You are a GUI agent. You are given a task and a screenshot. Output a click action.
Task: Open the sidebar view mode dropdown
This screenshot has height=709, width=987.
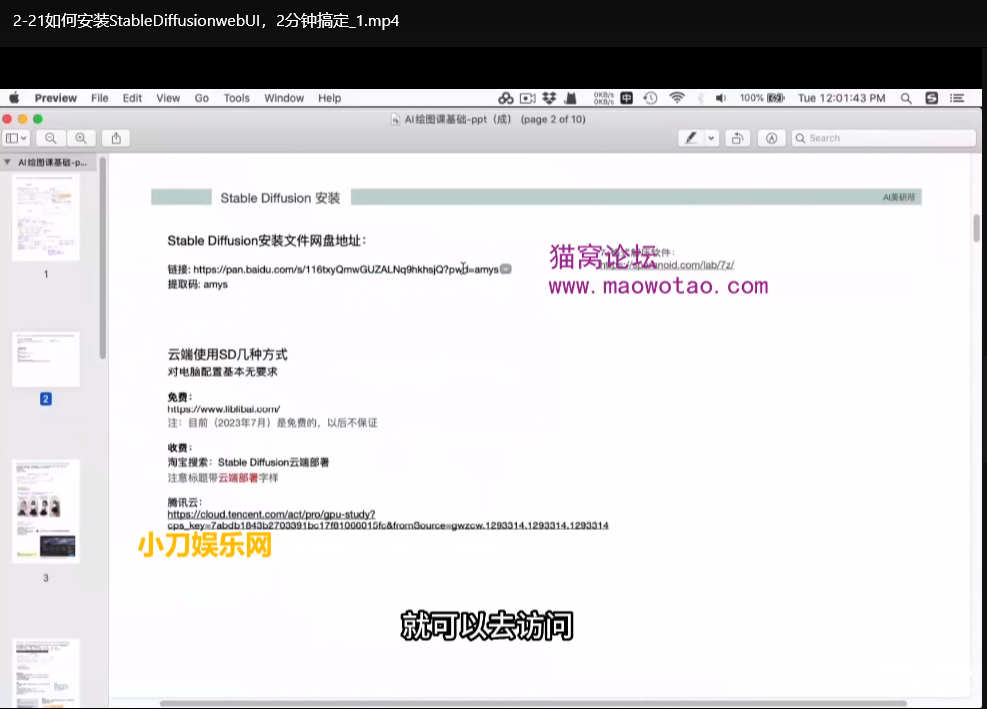tap(17, 138)
